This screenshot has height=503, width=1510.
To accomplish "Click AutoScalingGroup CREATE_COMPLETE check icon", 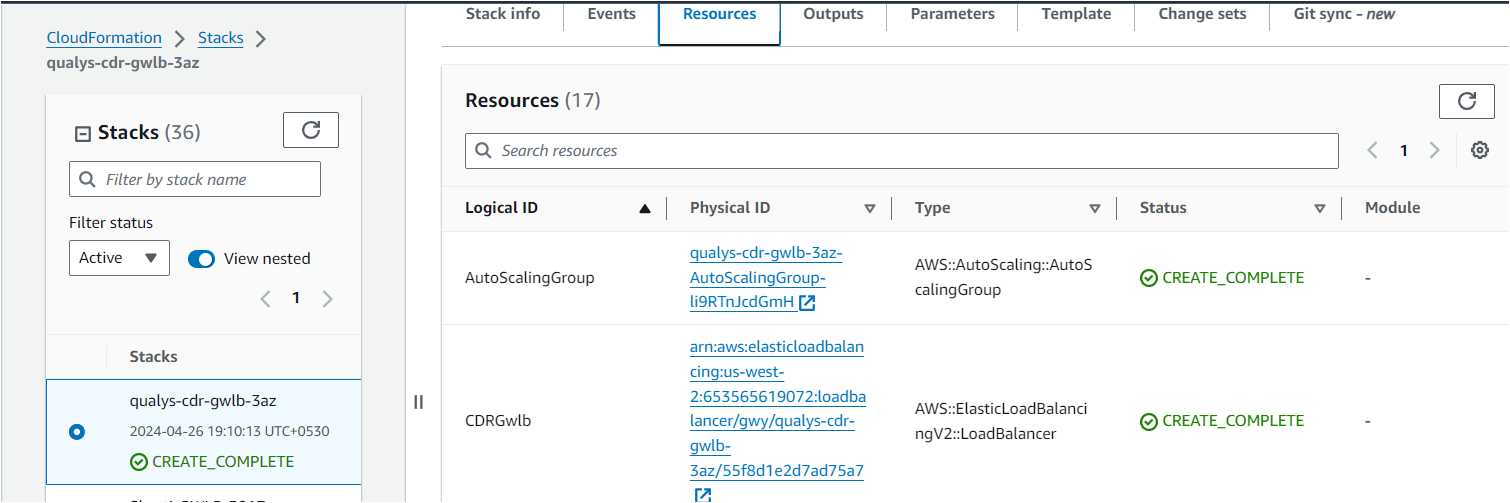I will (x=1149, y=278).
